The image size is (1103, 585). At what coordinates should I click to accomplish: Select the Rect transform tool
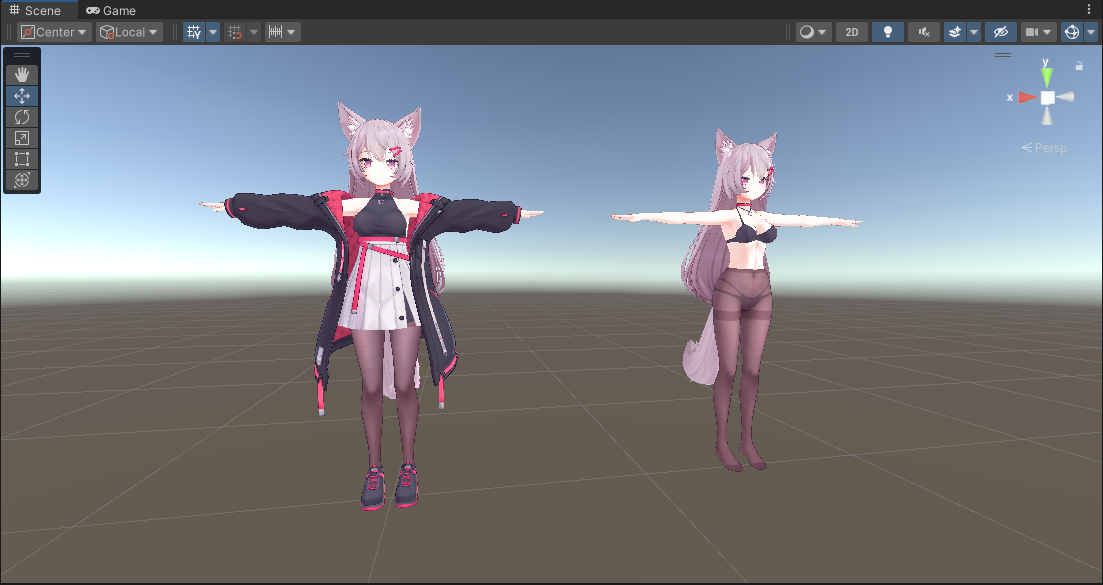point(22,159)
